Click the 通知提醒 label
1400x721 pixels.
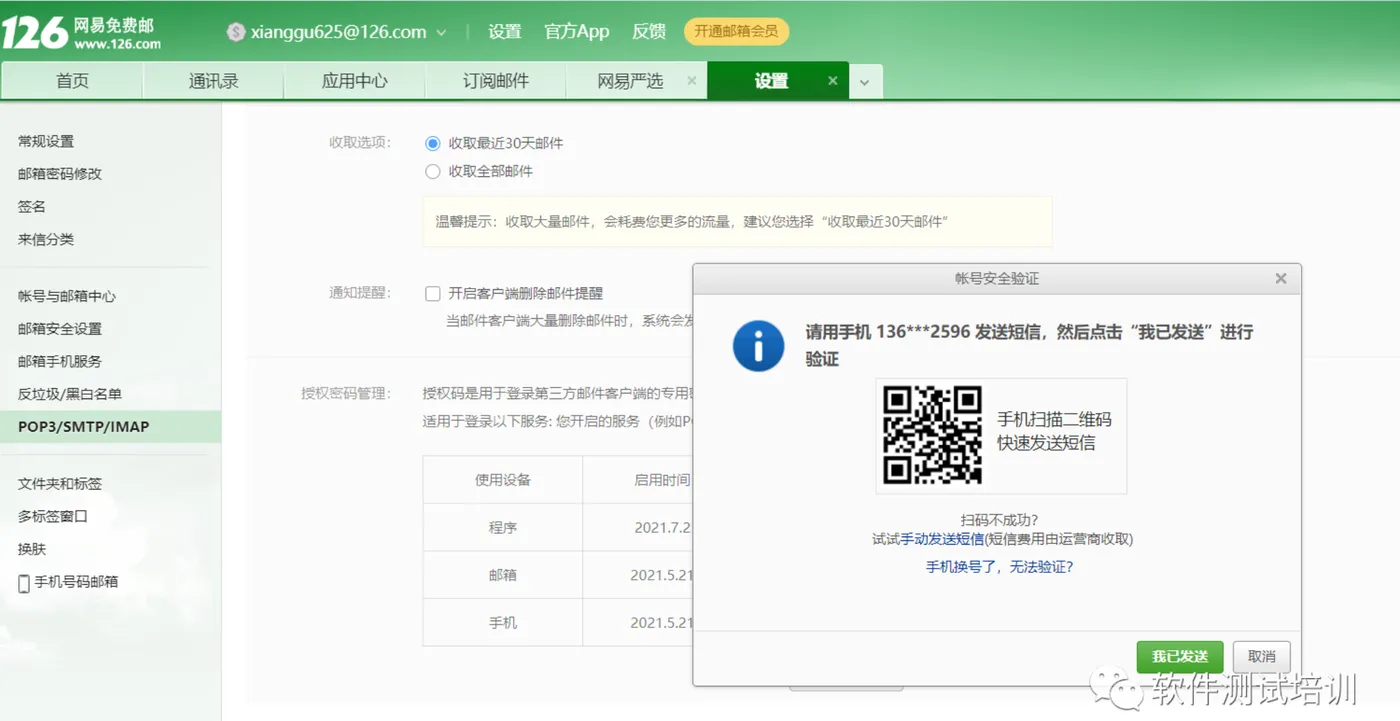coord(359,293)
